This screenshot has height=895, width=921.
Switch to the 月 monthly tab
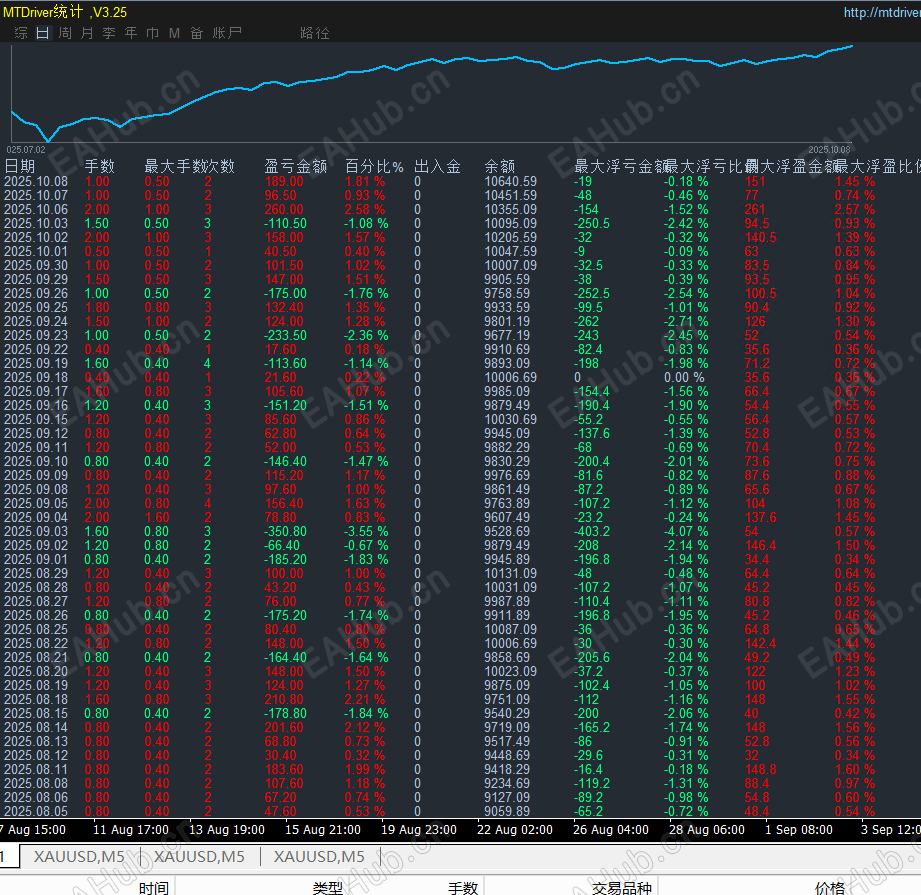coord(87,33)
